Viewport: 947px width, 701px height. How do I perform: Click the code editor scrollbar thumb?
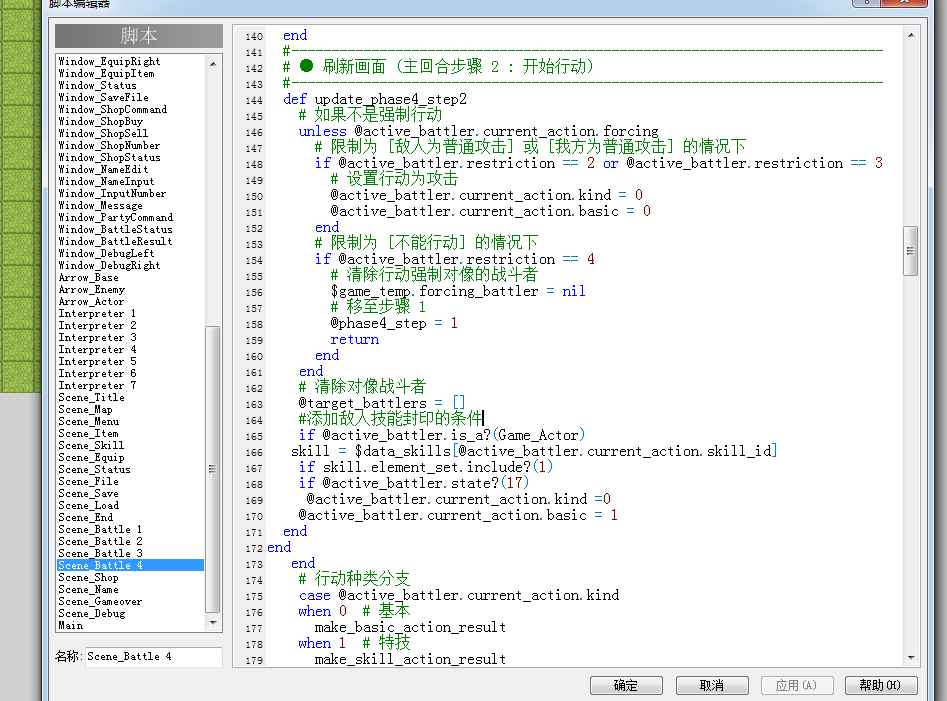click(x=911, y=251)
